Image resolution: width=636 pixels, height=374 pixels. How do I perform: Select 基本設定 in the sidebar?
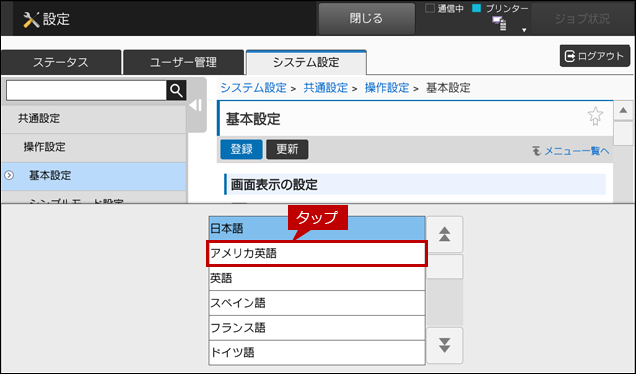(x=94, y=176)
